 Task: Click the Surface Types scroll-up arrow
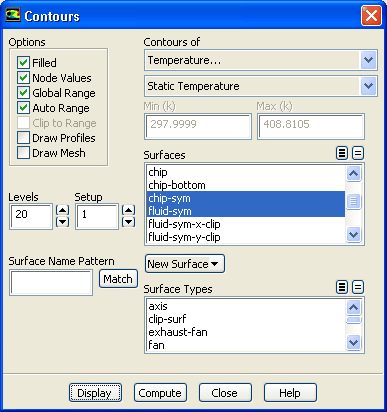[x=353, y=308]
